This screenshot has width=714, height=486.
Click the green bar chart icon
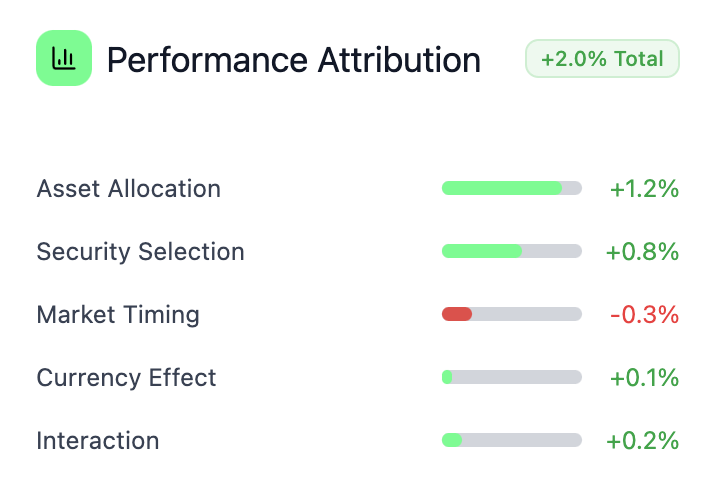pos(64,58)
